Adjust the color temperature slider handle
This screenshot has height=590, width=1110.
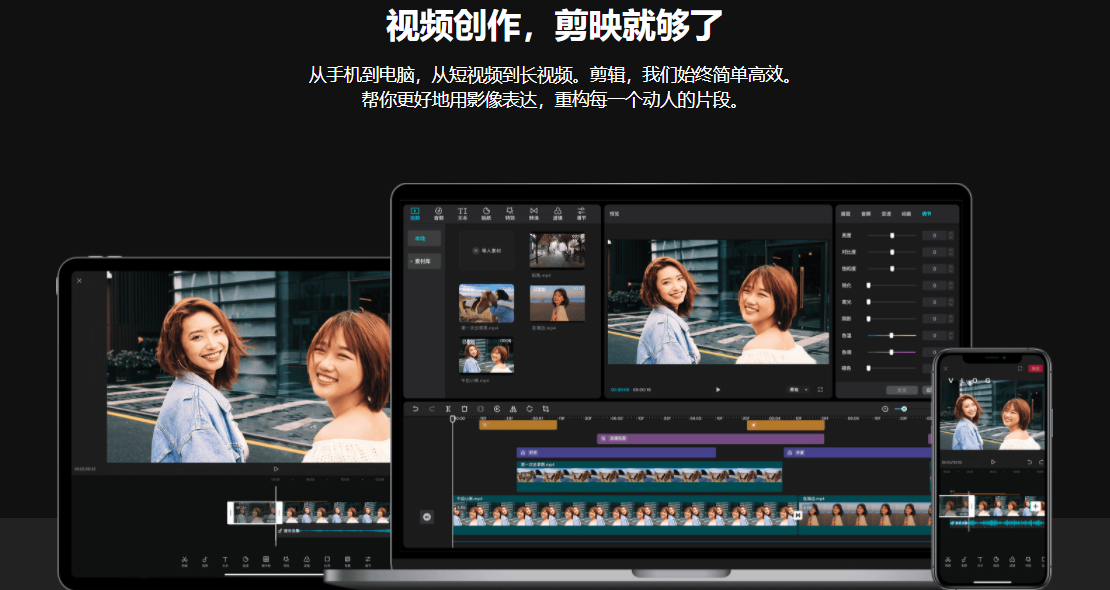(891, 336)
